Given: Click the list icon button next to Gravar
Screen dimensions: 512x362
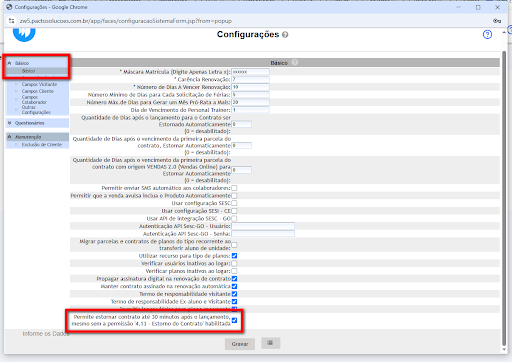Looking at the screenshot, I should tap(270, 343).
